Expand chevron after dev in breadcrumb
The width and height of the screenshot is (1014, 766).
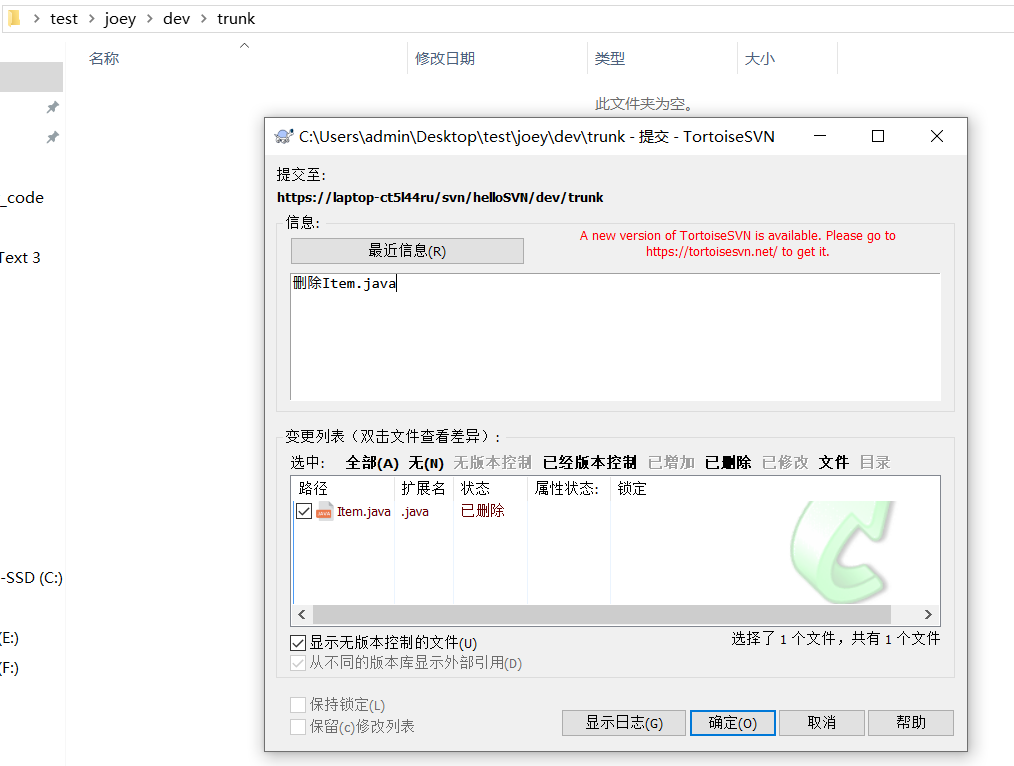[x=204, y=19]
